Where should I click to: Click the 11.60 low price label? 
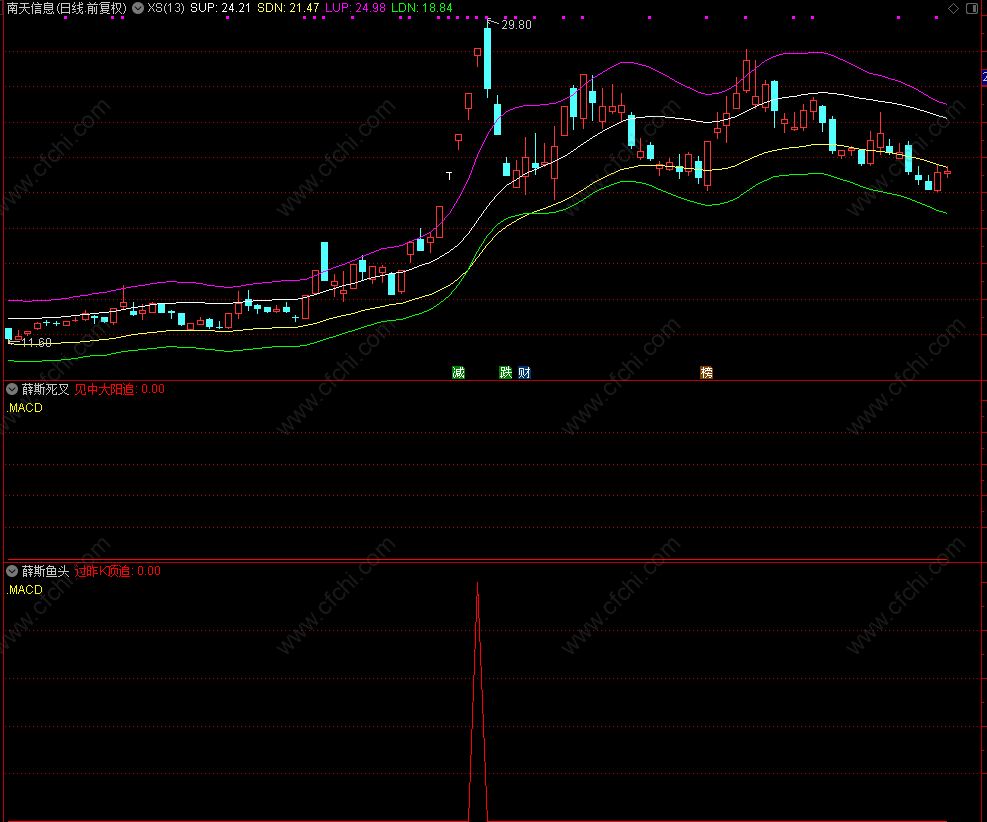37,342
